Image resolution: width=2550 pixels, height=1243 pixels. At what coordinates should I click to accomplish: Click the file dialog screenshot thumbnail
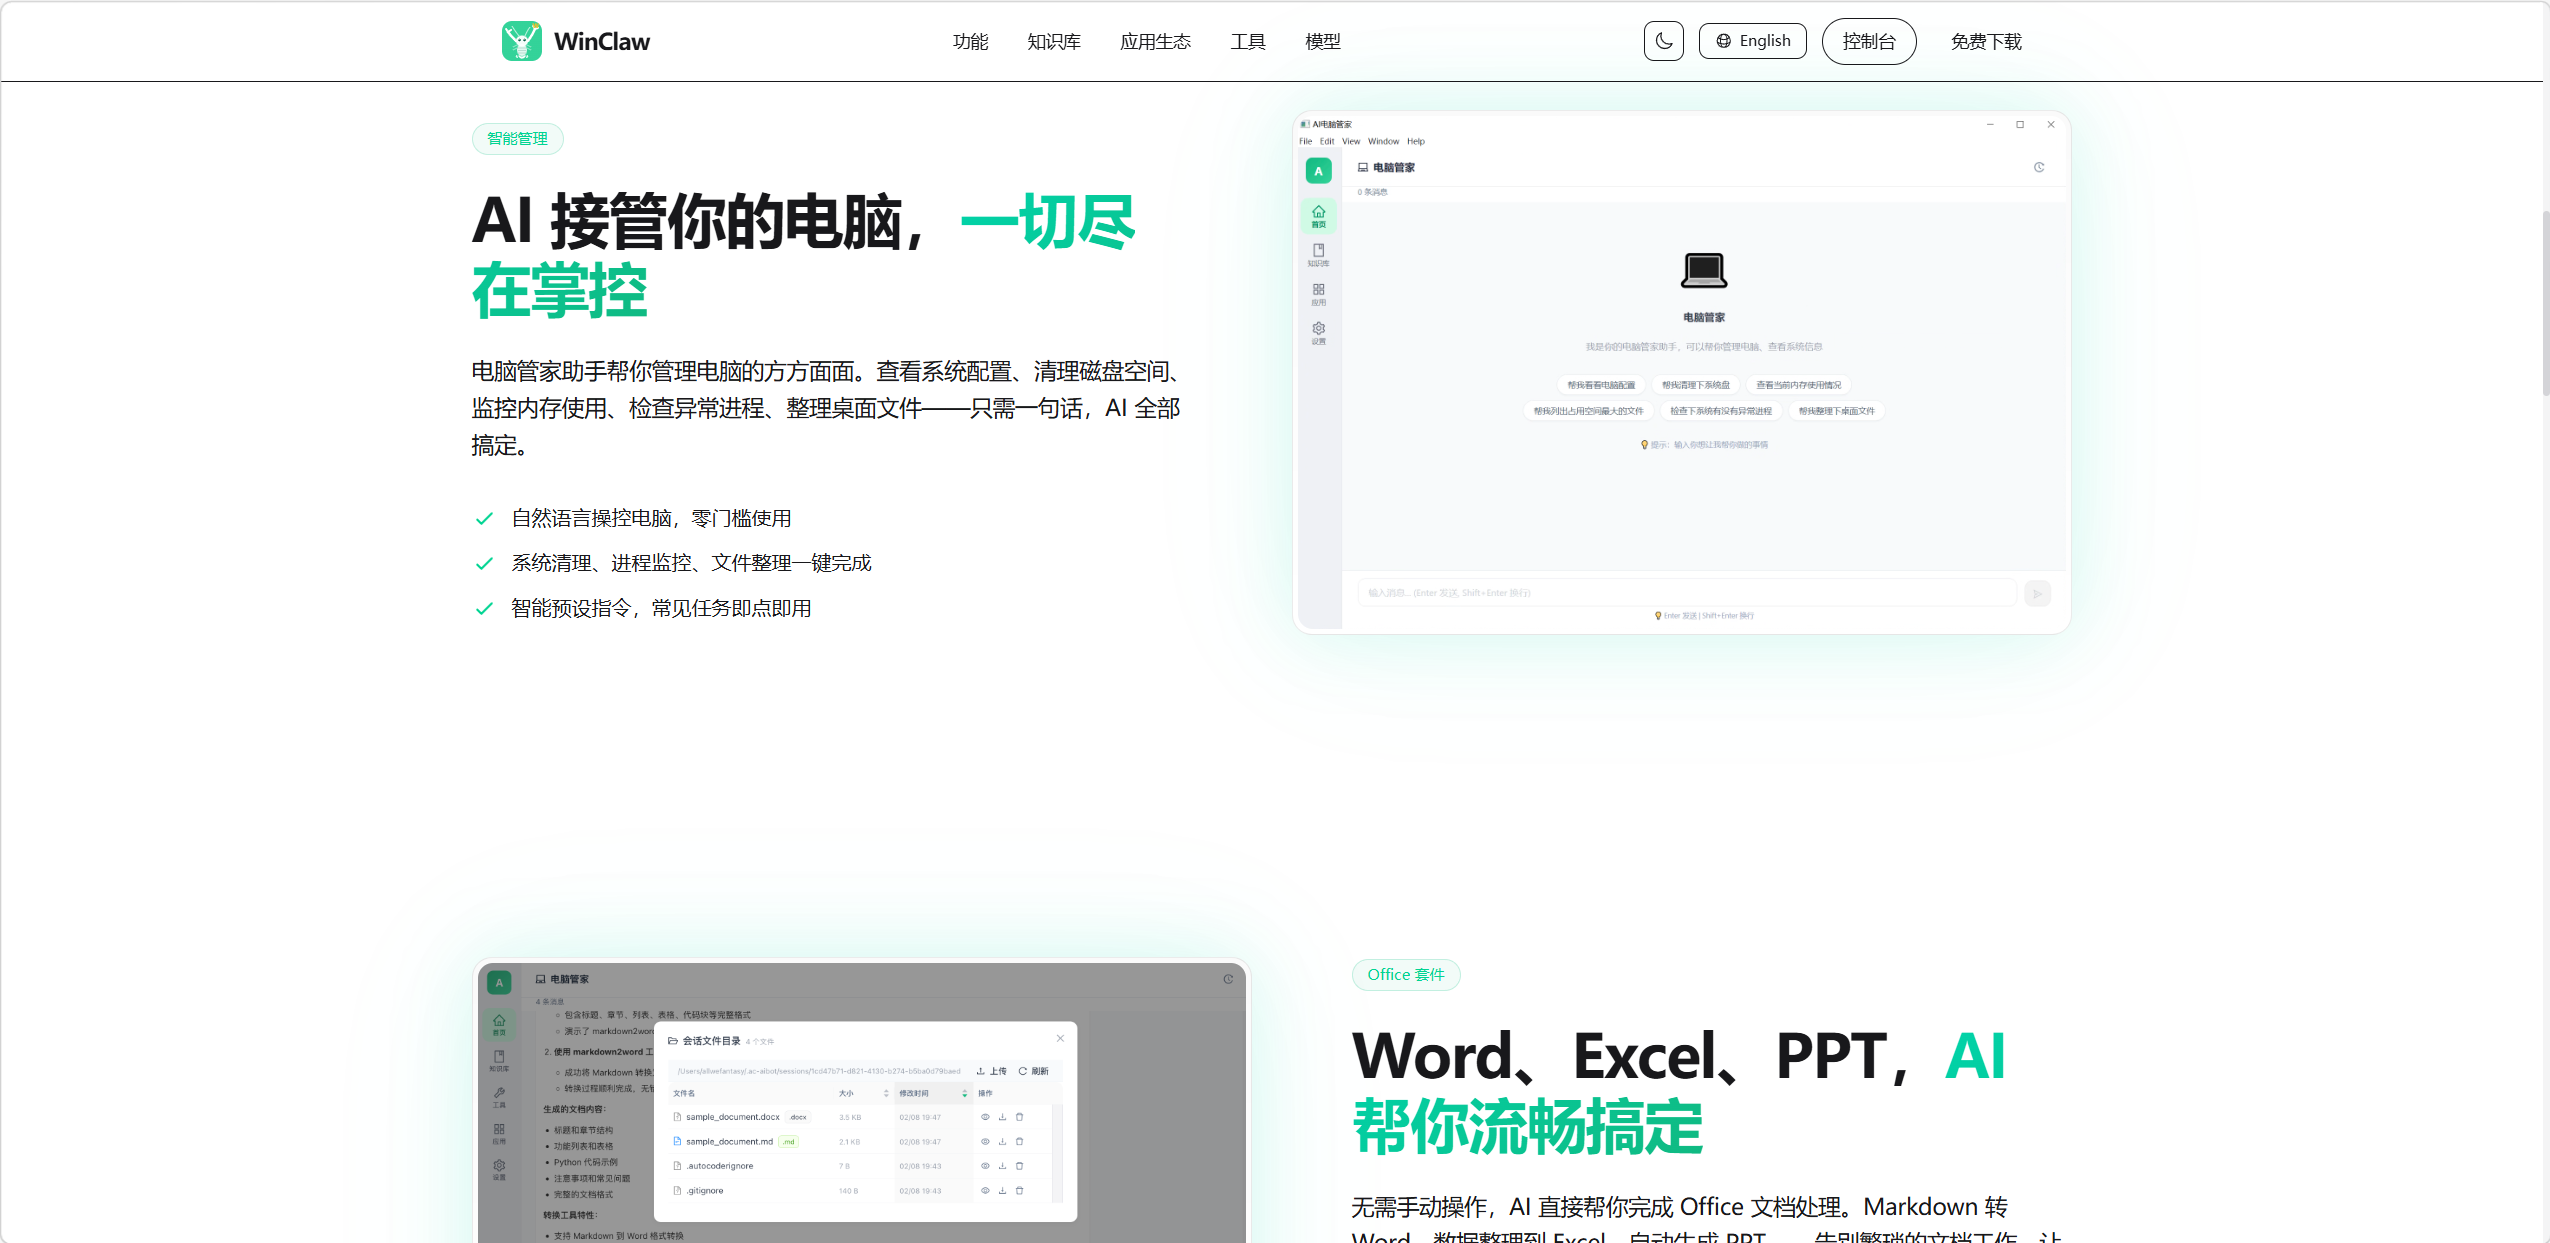pos(861,1100)
